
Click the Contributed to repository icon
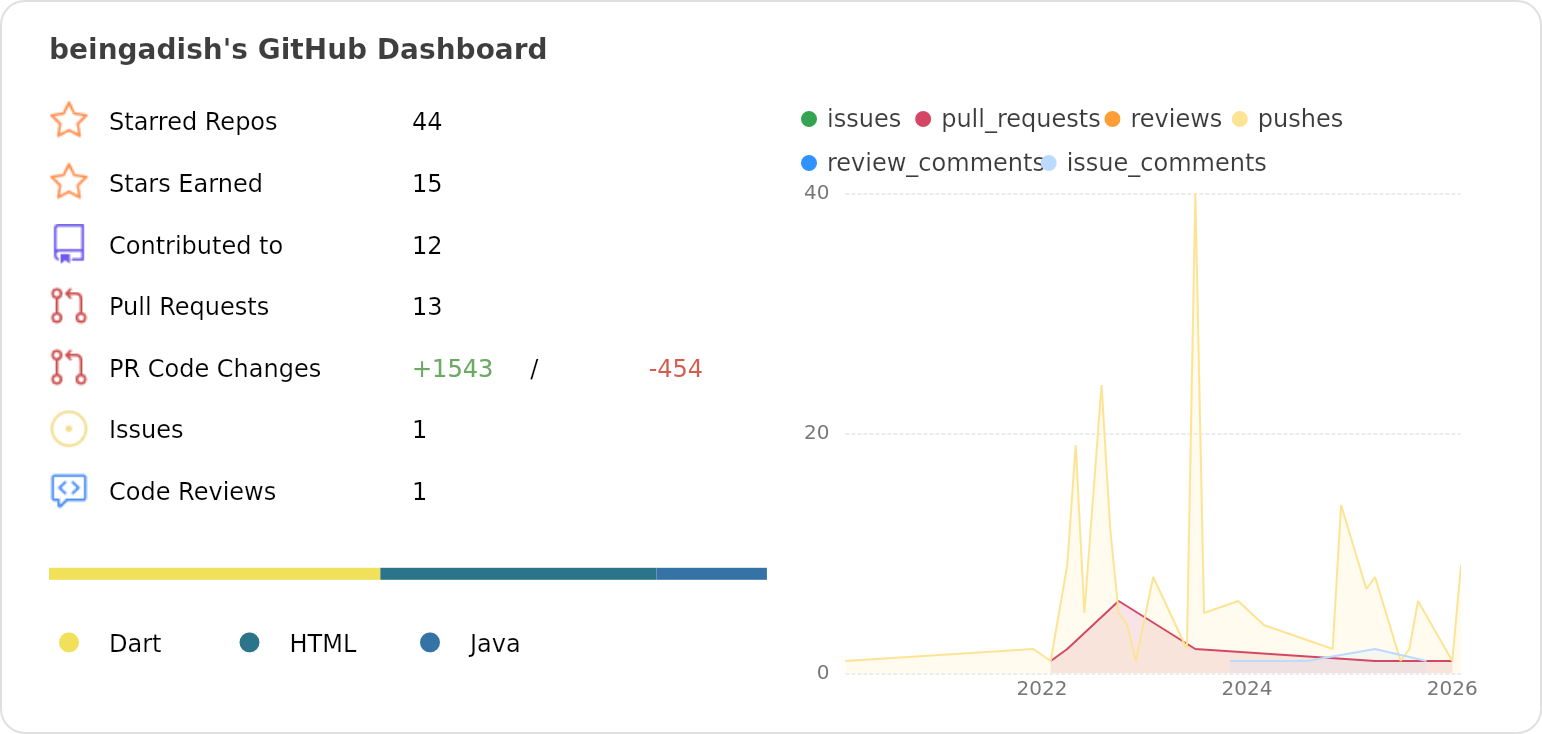tap(70, 244)
